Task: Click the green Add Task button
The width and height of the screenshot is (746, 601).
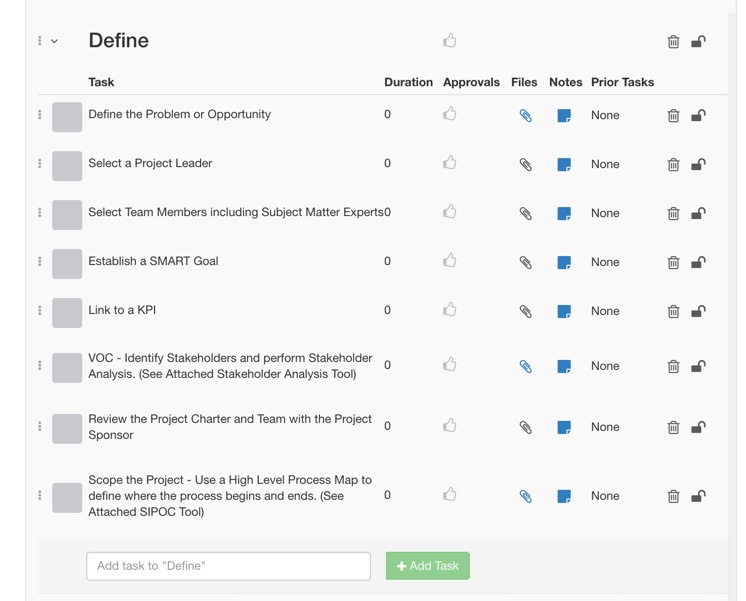Action: click(x=428, y=566)
